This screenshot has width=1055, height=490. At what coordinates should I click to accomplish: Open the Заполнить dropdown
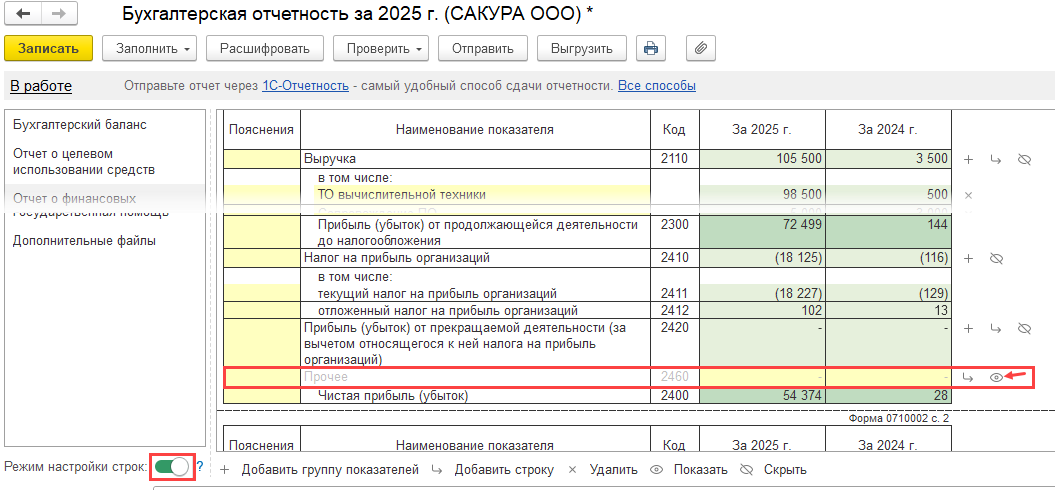153,48
